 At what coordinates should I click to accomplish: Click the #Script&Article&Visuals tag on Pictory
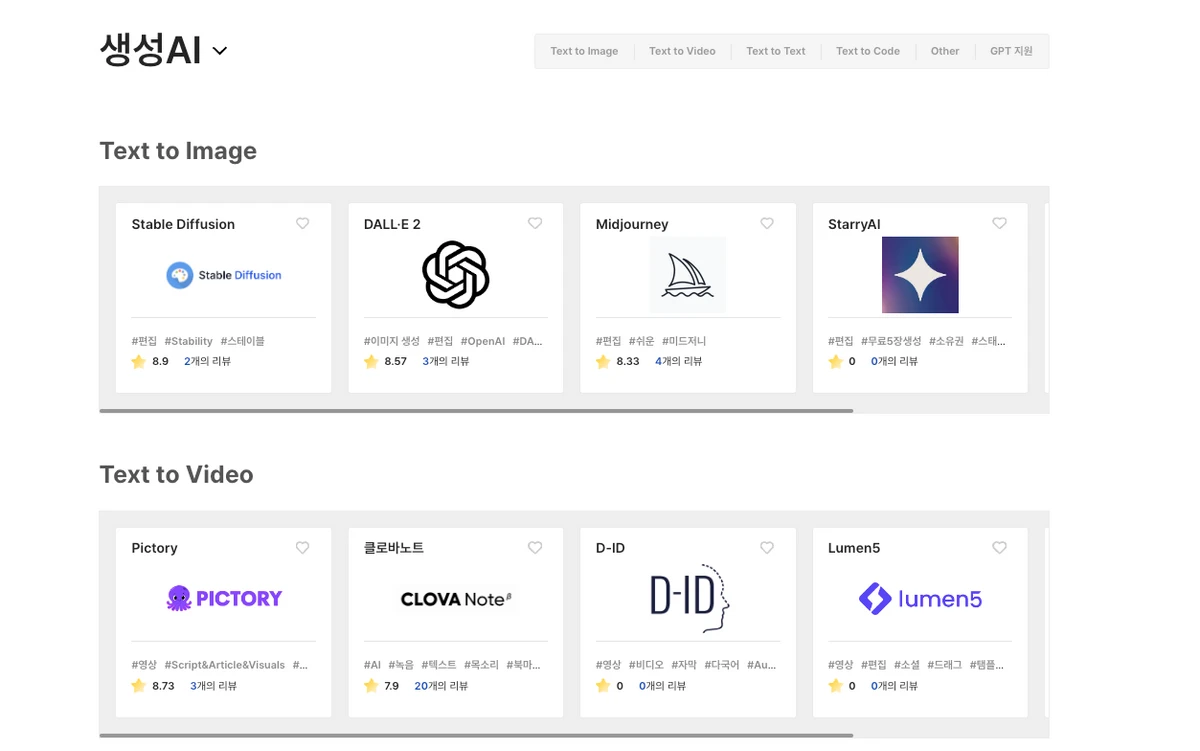point(224,665)
